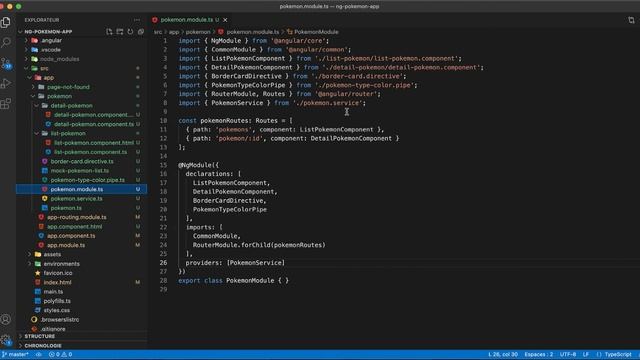Open app.module.ts file
The height and width of the screenshot is (360, 640).
[66, 245]
